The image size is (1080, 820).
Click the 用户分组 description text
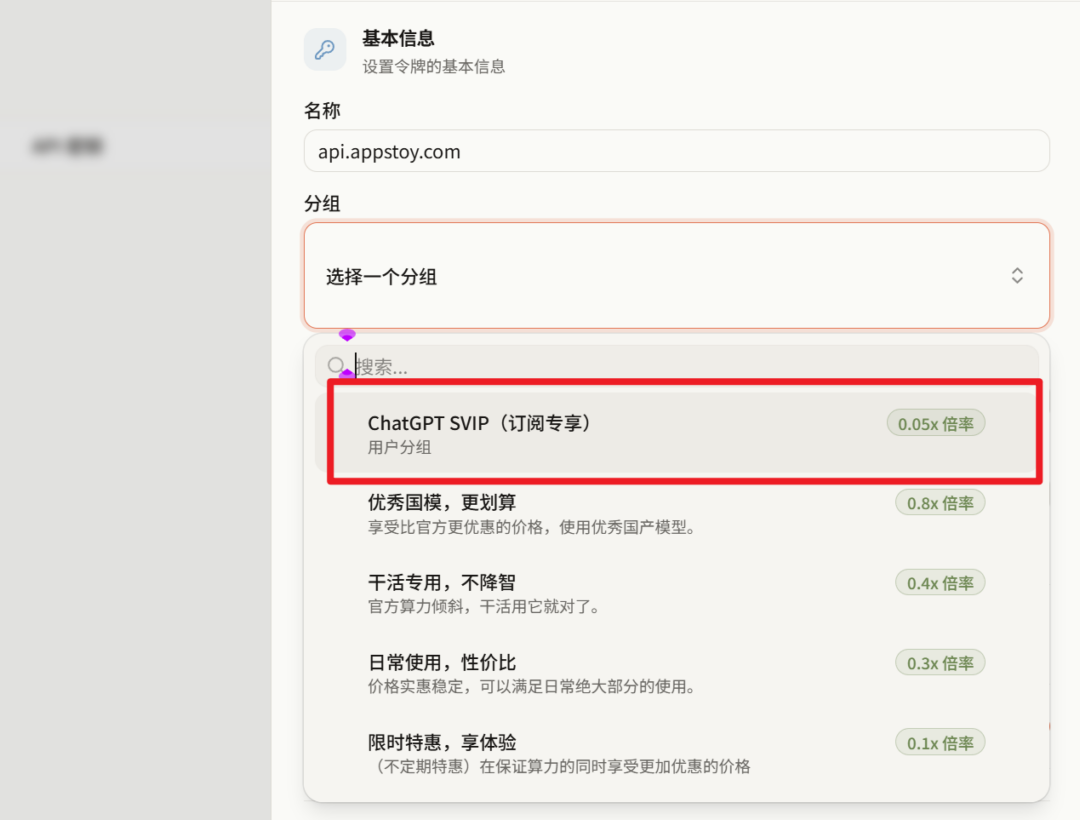[x=399, y=448]
